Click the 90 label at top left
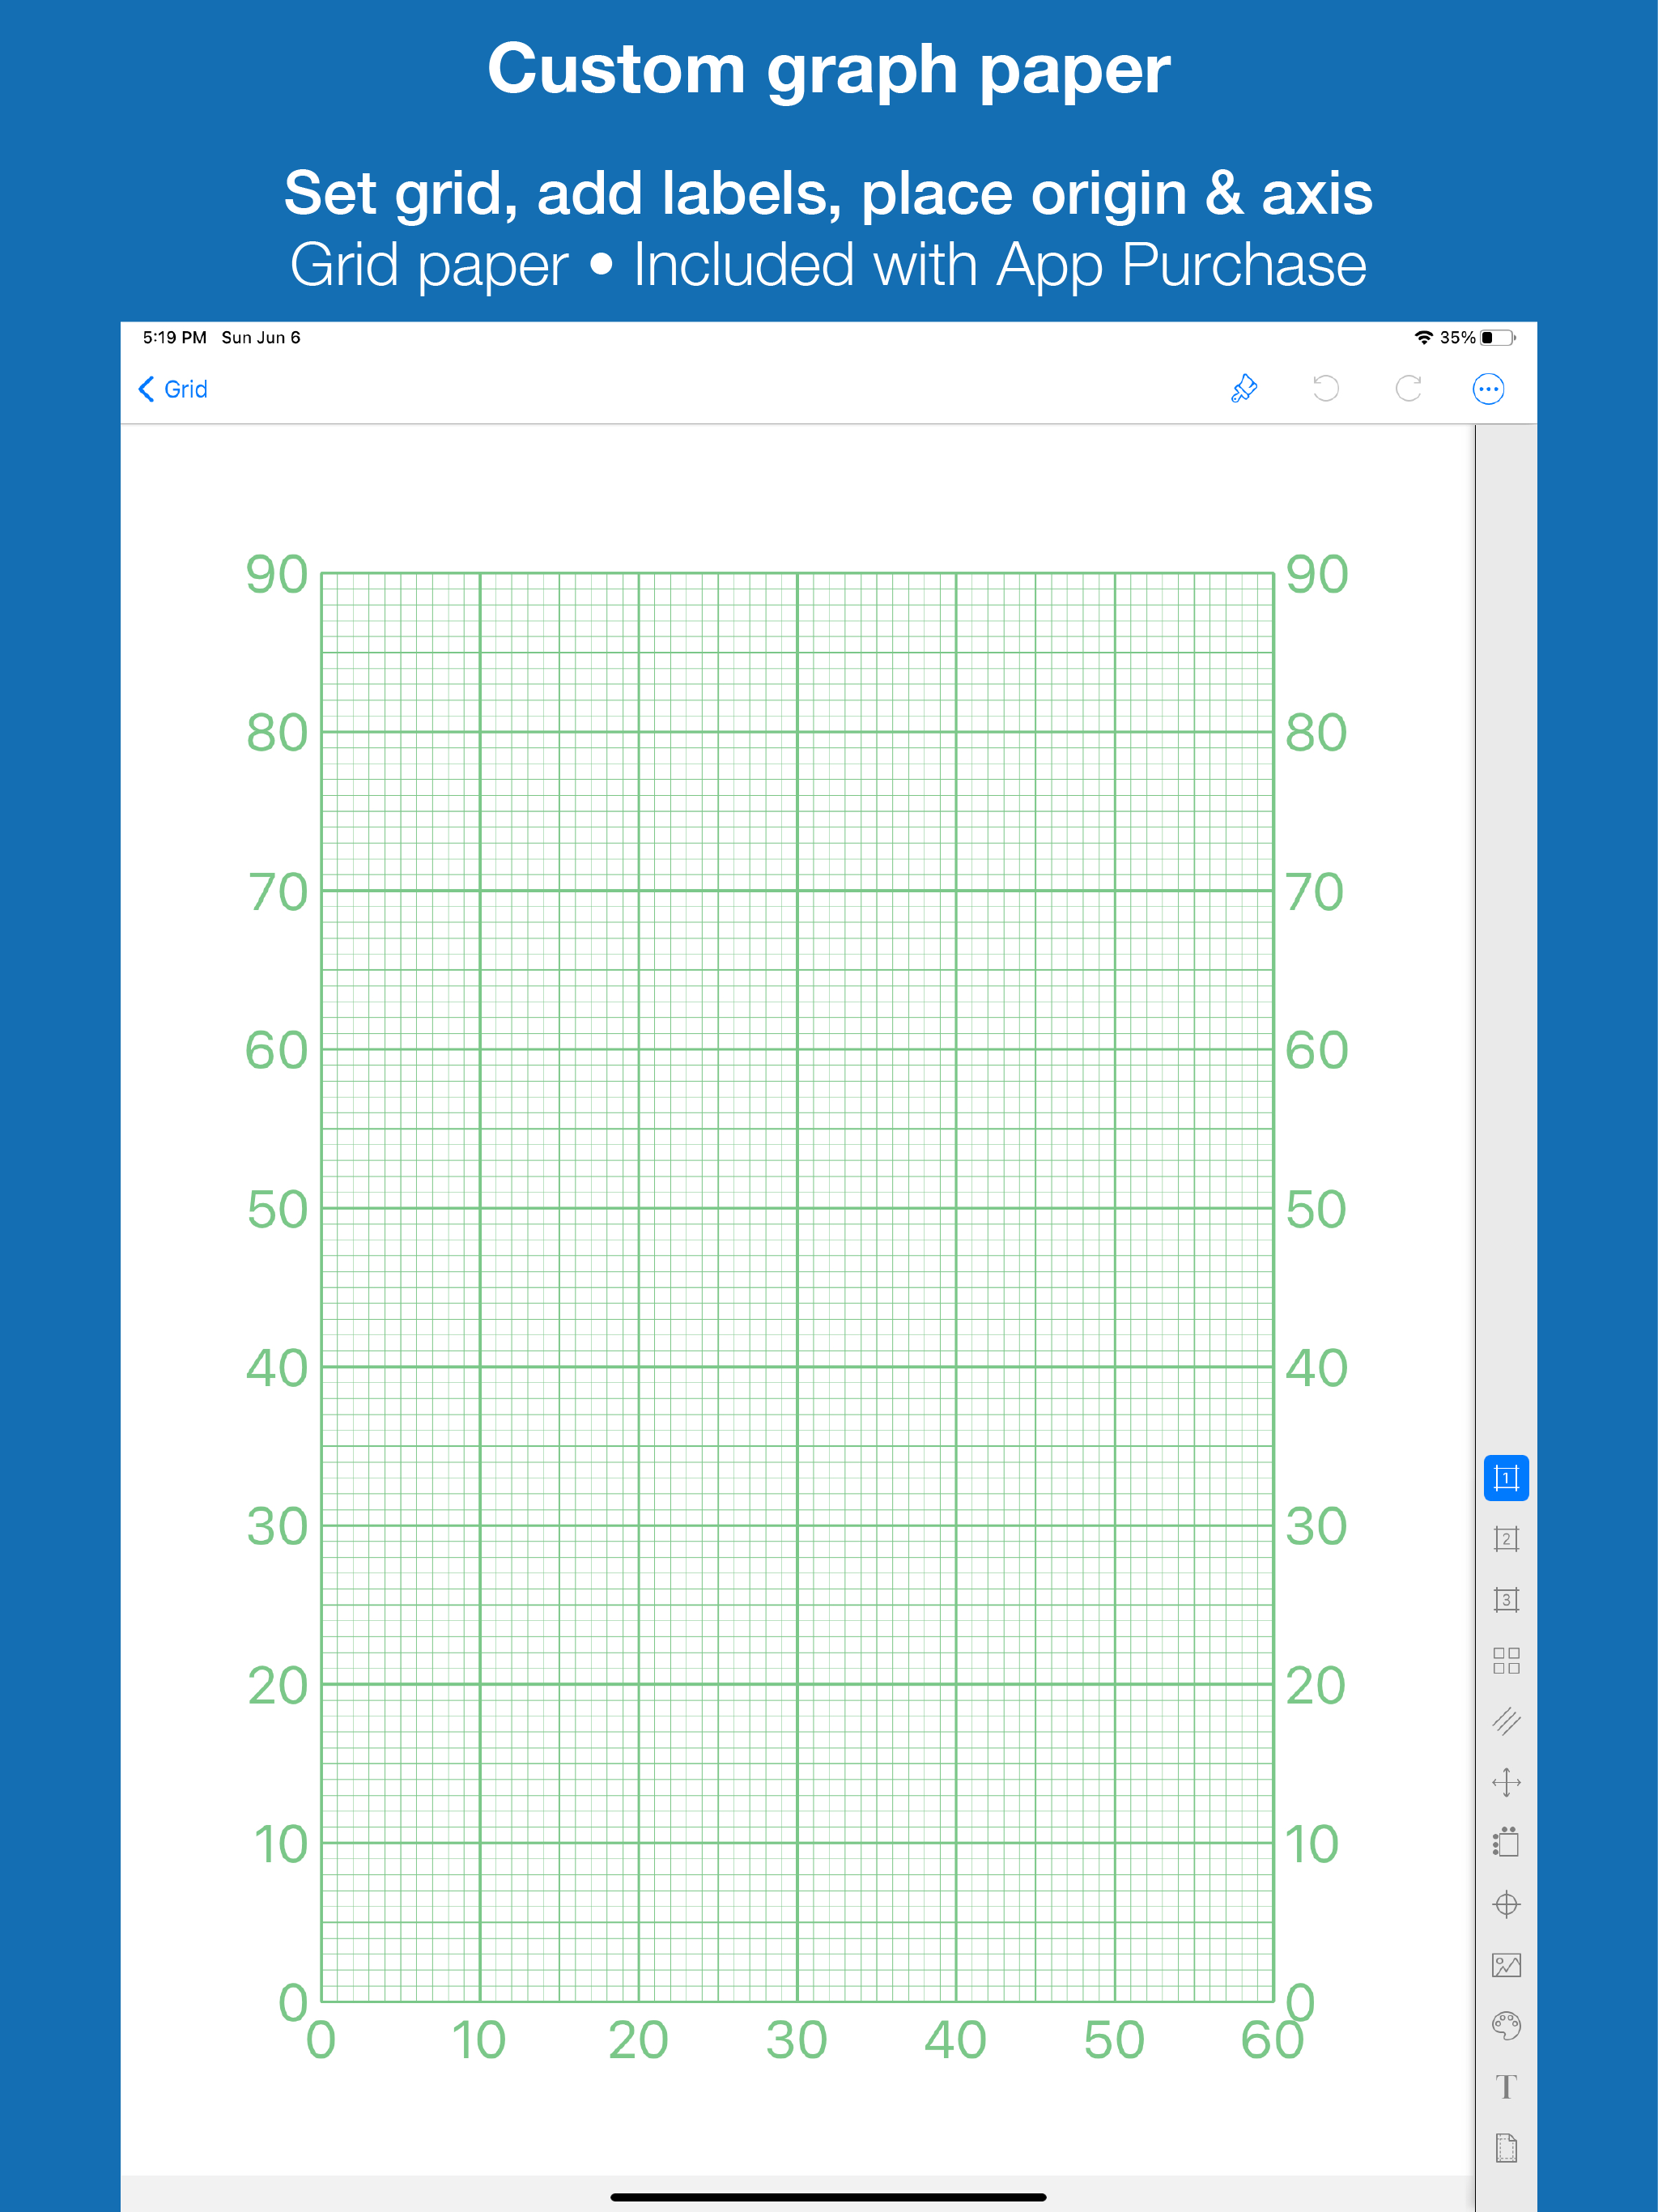Screen dimensions: 1658x2212 (x=277, y=575)
